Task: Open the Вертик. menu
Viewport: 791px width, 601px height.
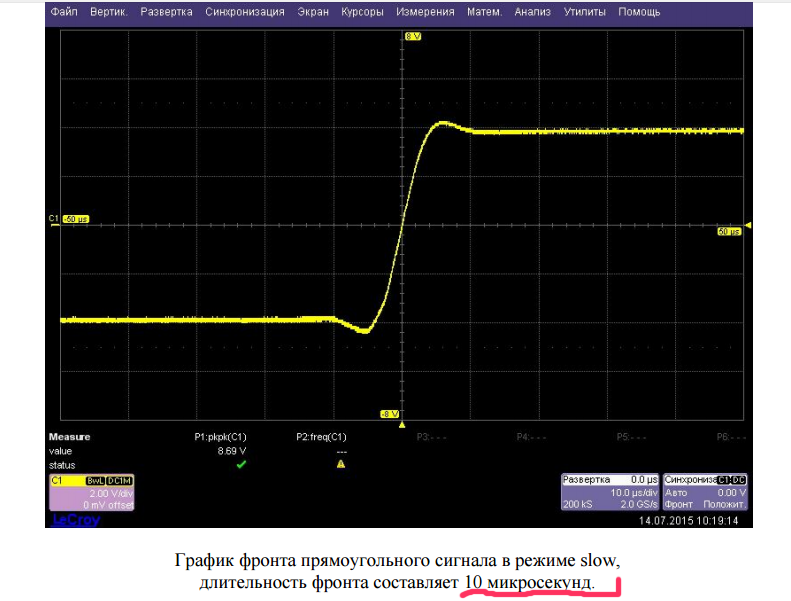Action: [x=108, y=13]
